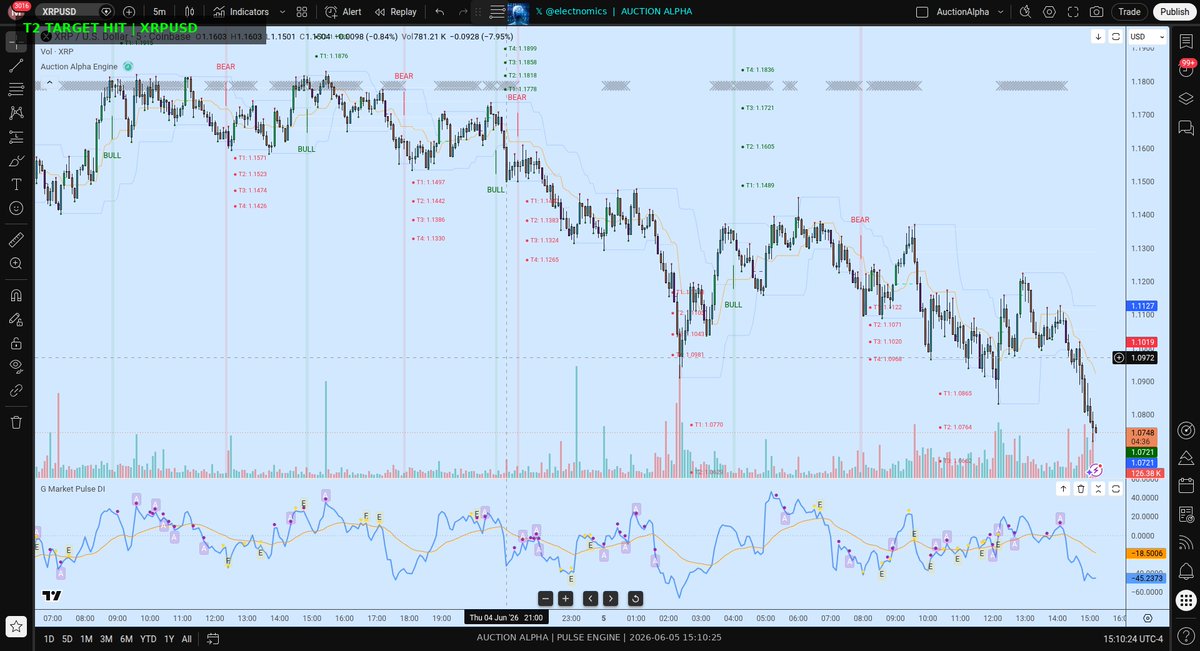Image resolution: width=1200 pixels, height=651 pixels.
Task: Maximize the G Market Pulse pane
Action: pyautogui.click(x=1115, y=489)
